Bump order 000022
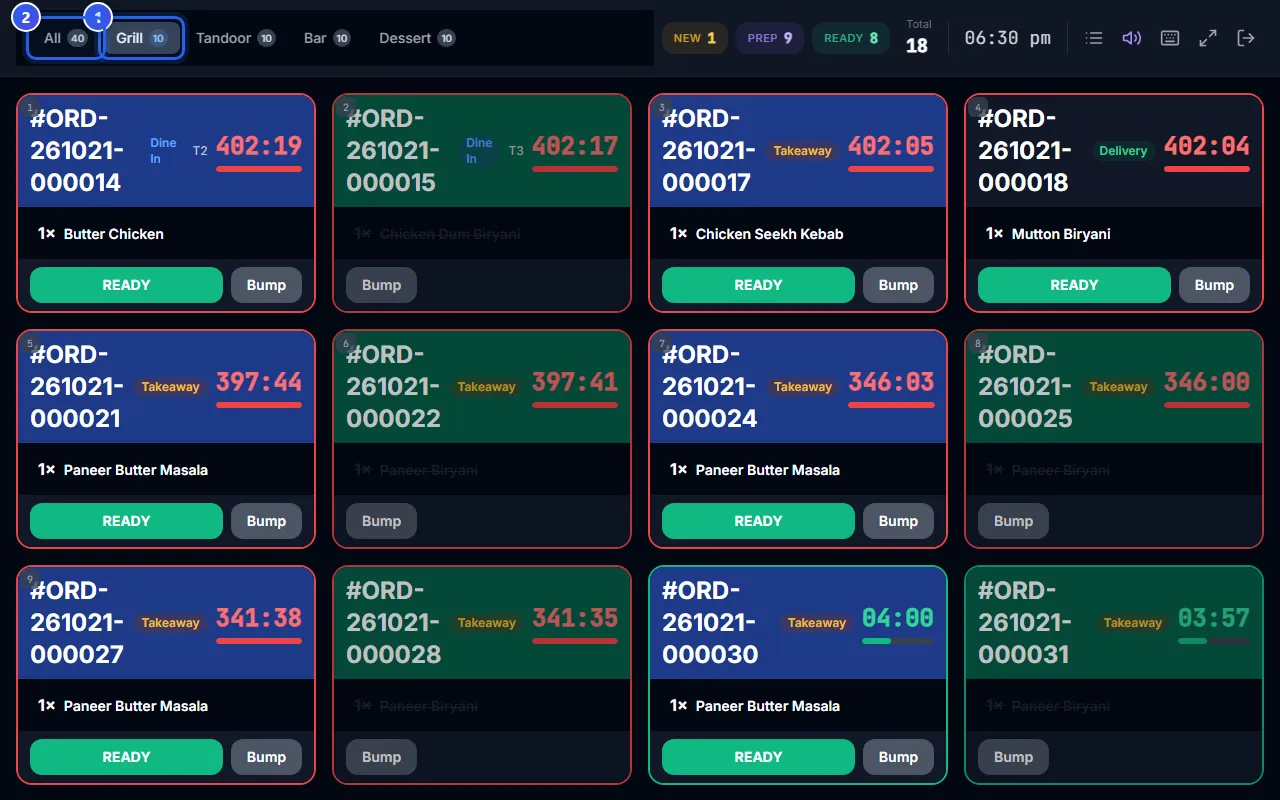 point(381,521)
